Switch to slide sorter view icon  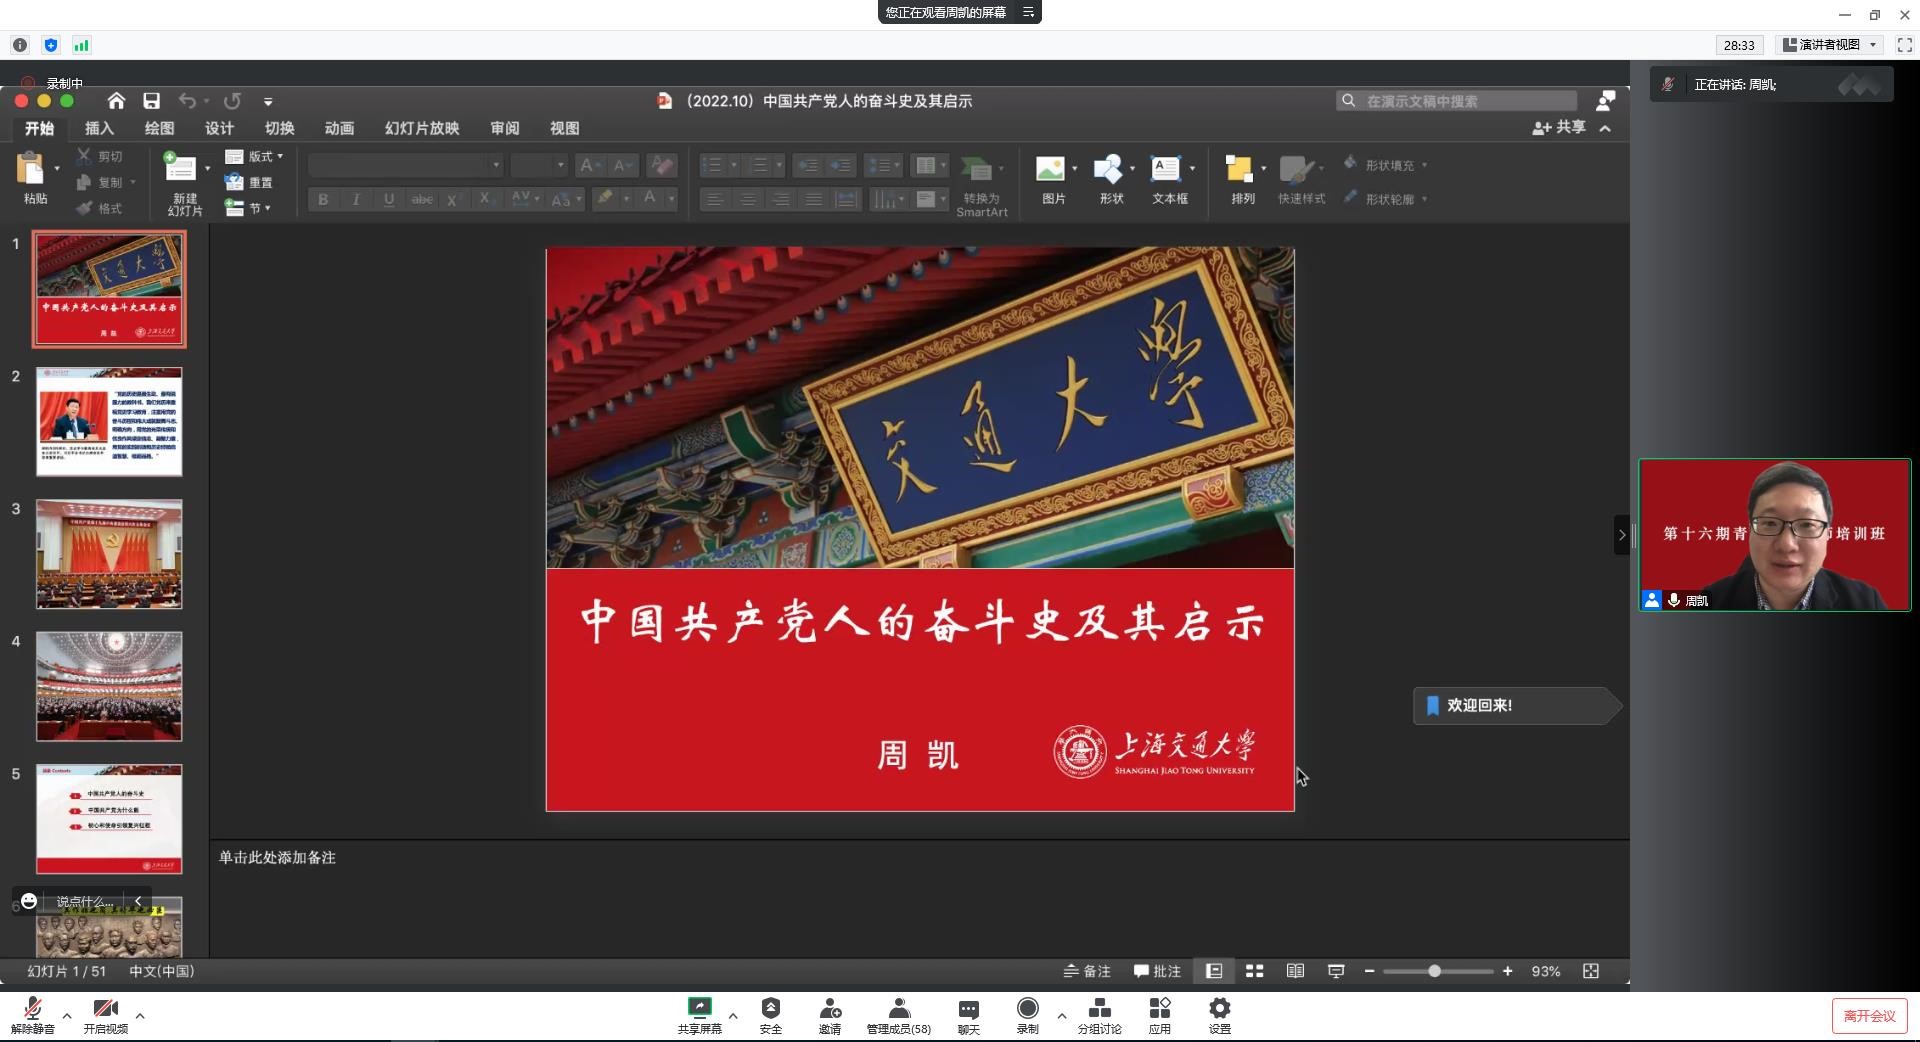pyautogui.click(x=1254, y=971)
